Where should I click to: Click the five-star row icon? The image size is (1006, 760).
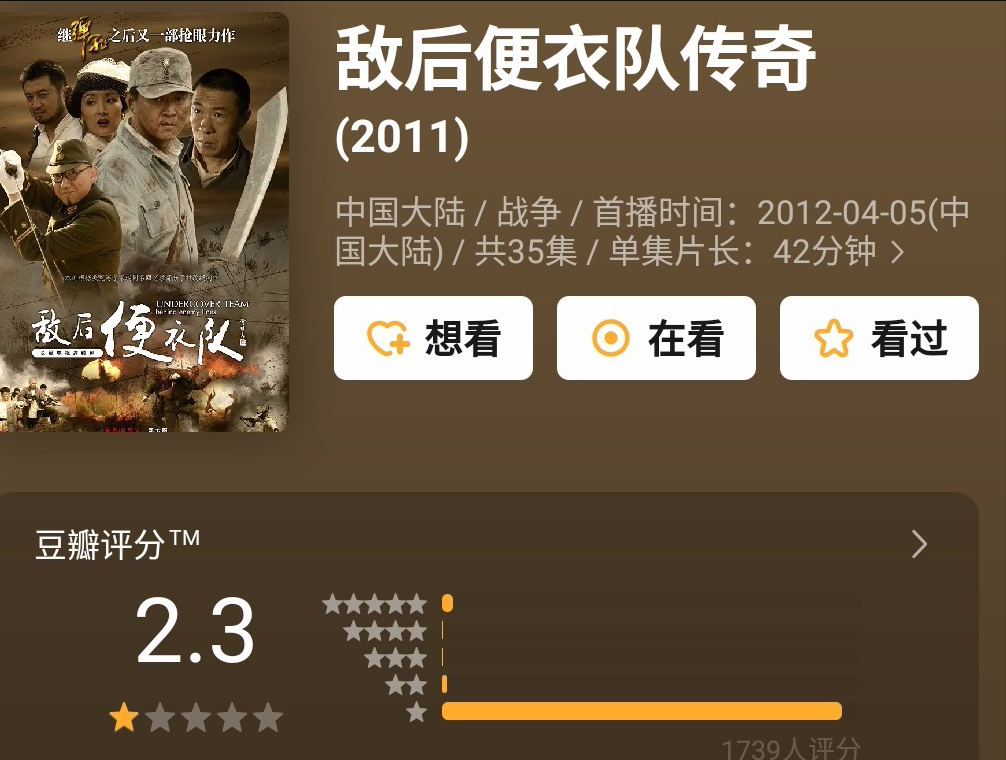(375, 604)
